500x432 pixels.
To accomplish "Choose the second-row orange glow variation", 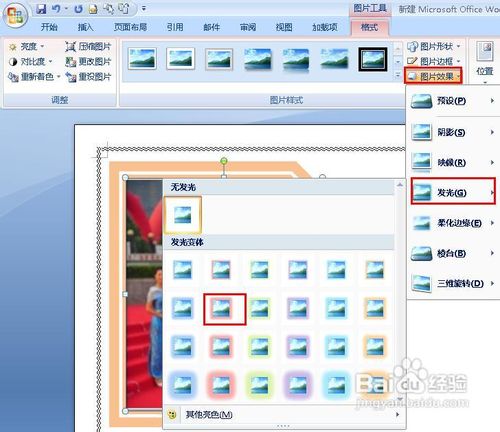I will 375,309.
